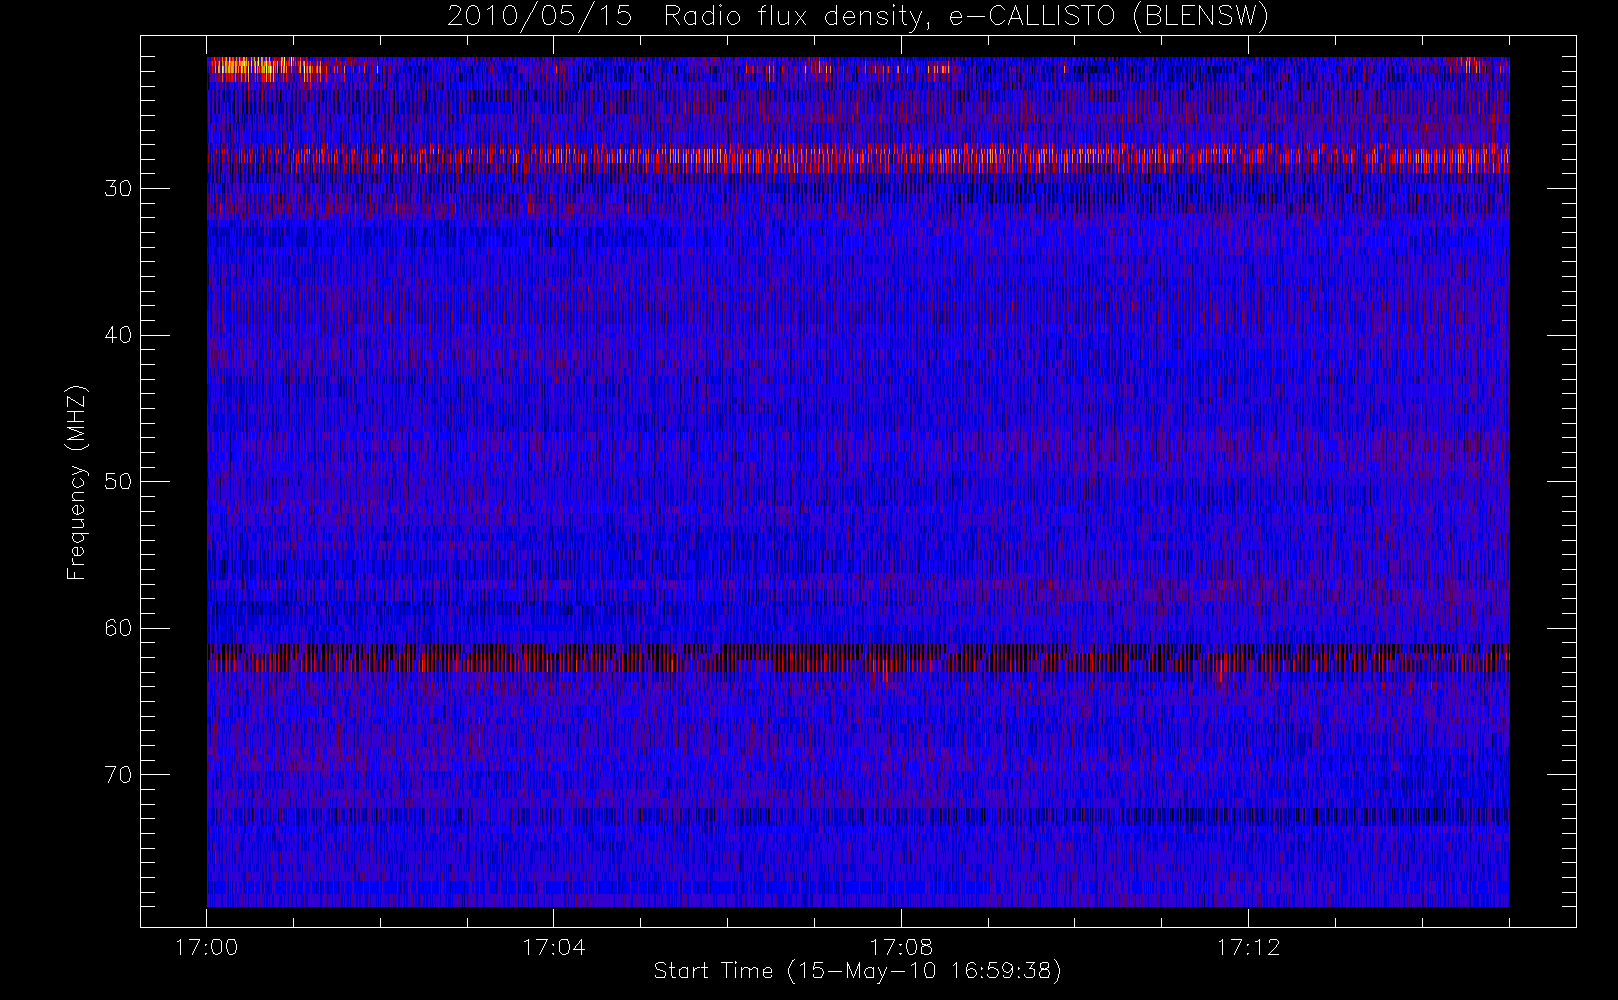1618x1000 pixels.
Task: Click the "50" frequency tick label
Action: [118, 482]
